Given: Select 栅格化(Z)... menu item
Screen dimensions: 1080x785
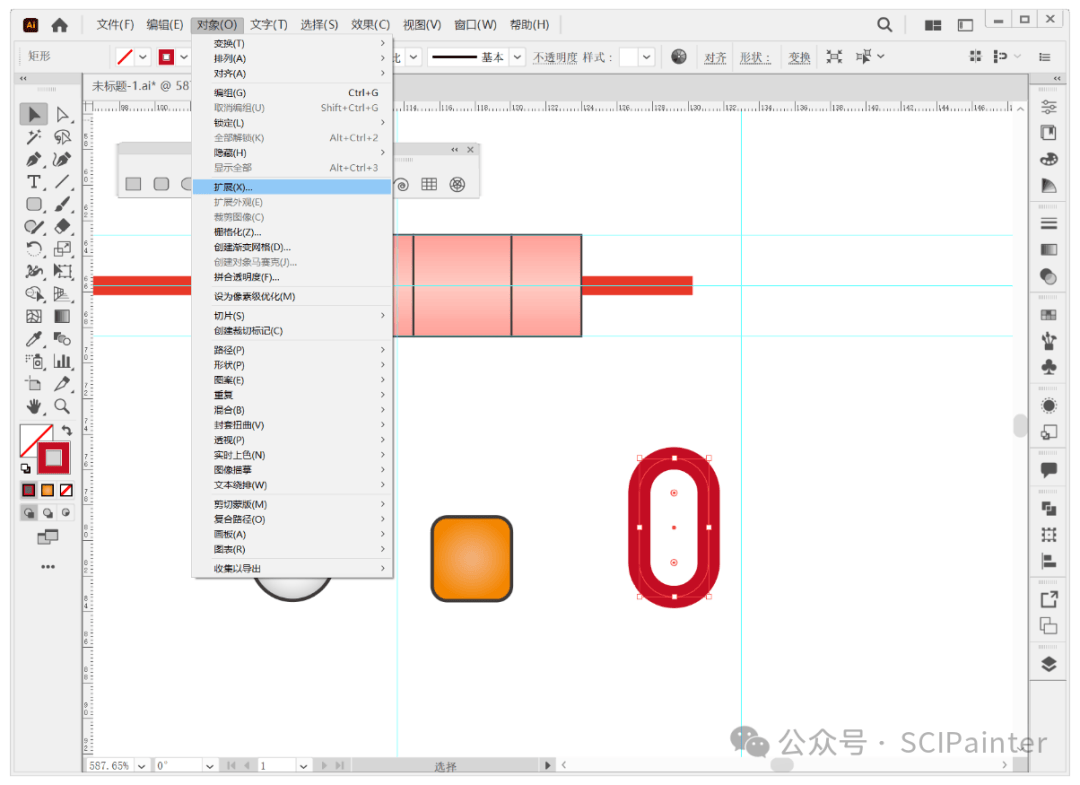Looking at the screenshot, I should point(292,232).
